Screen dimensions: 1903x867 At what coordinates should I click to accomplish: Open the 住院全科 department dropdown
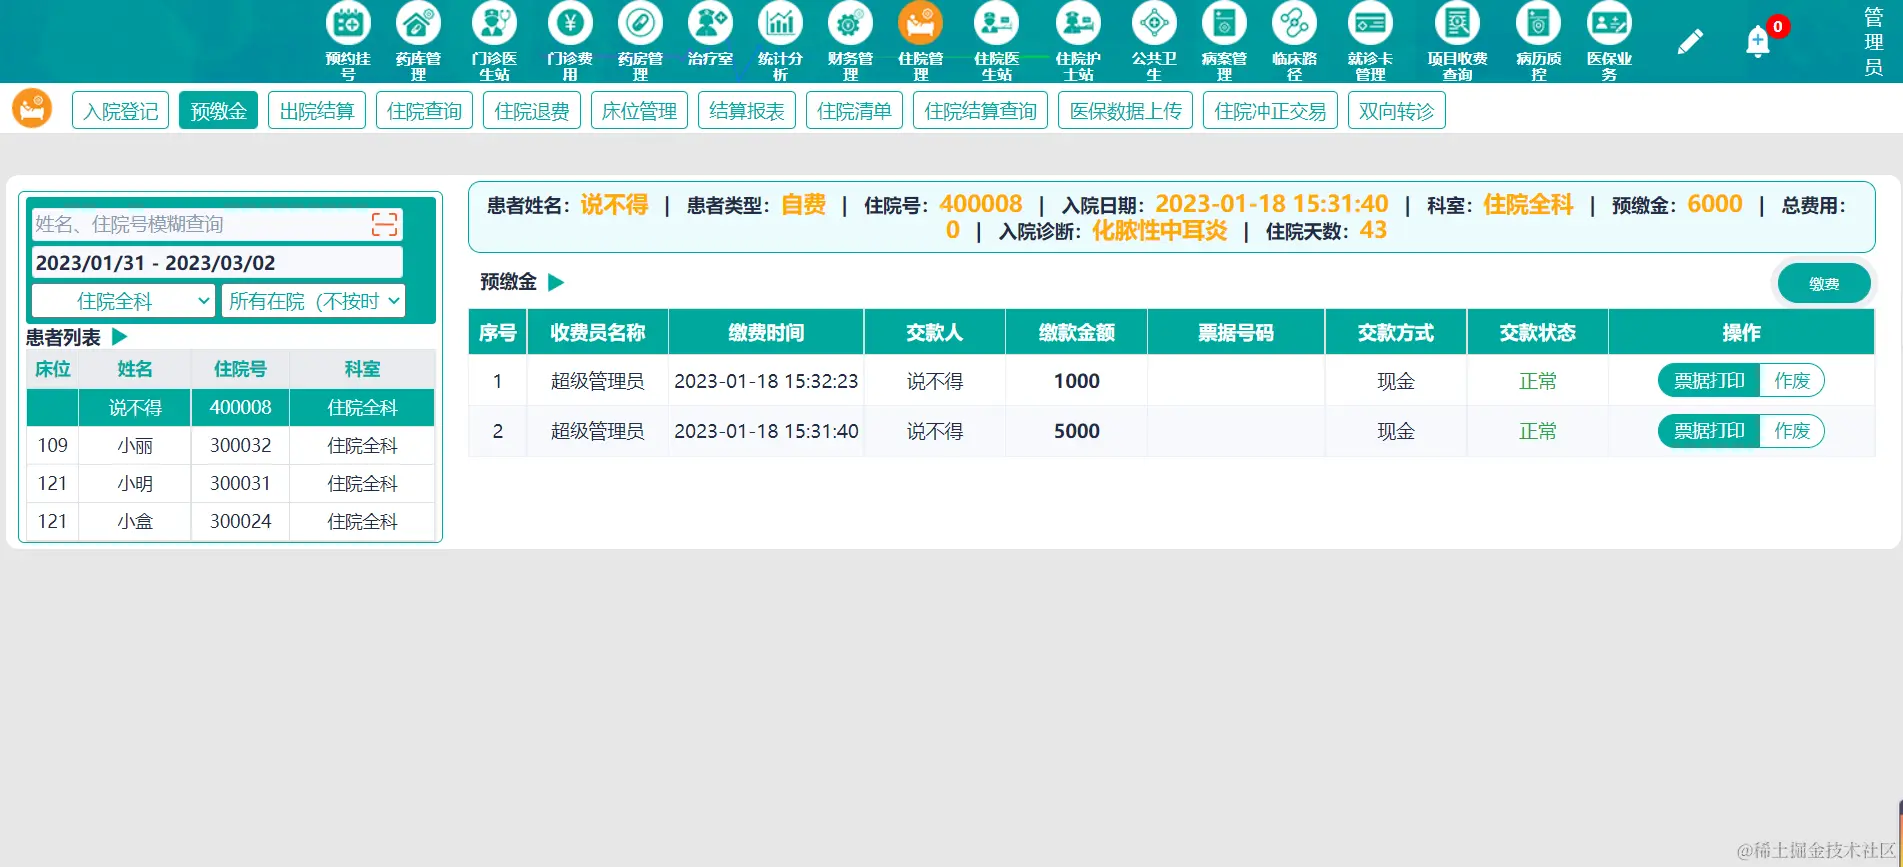(x=124, y=301)
